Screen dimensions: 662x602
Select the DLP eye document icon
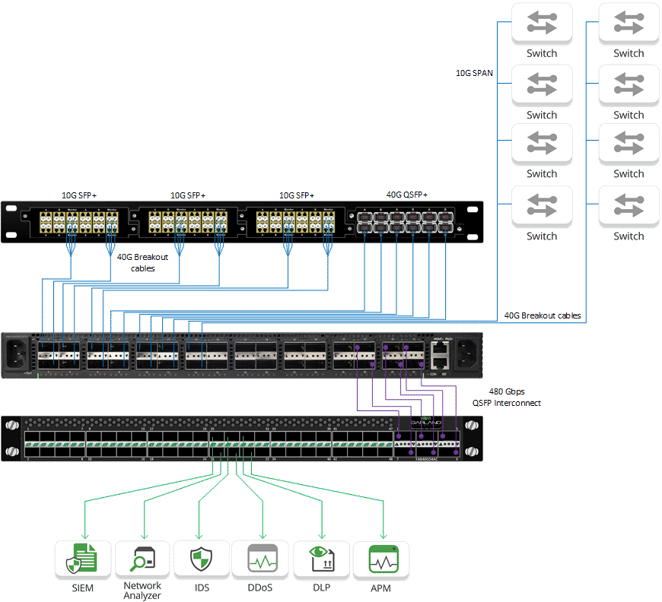(x=322, y=559)
